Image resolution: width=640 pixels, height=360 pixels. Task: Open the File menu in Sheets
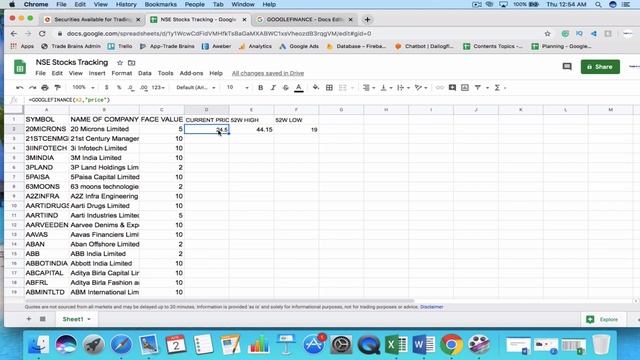[x=40, y=73]
